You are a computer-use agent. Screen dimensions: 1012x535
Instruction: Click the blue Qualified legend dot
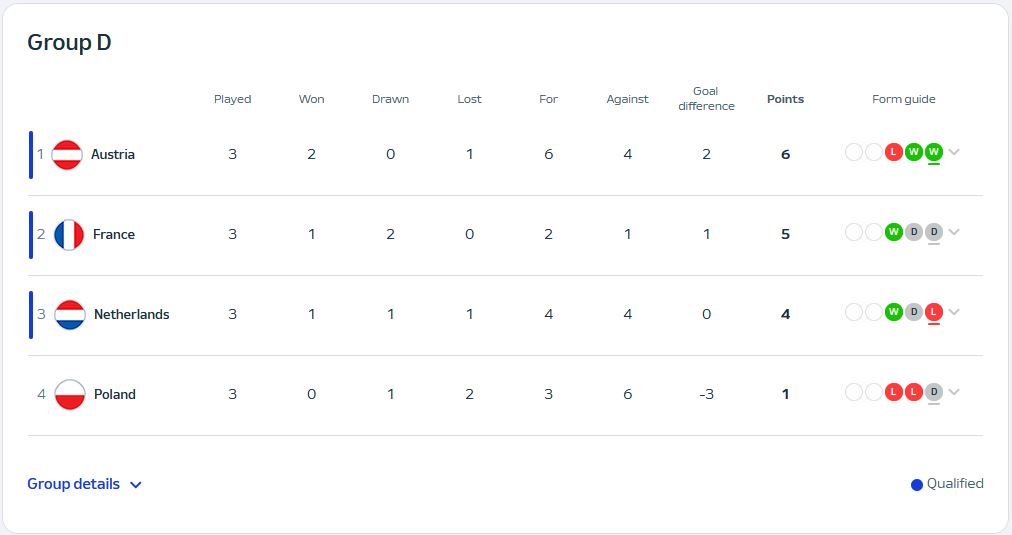click(x=916, y=485)
